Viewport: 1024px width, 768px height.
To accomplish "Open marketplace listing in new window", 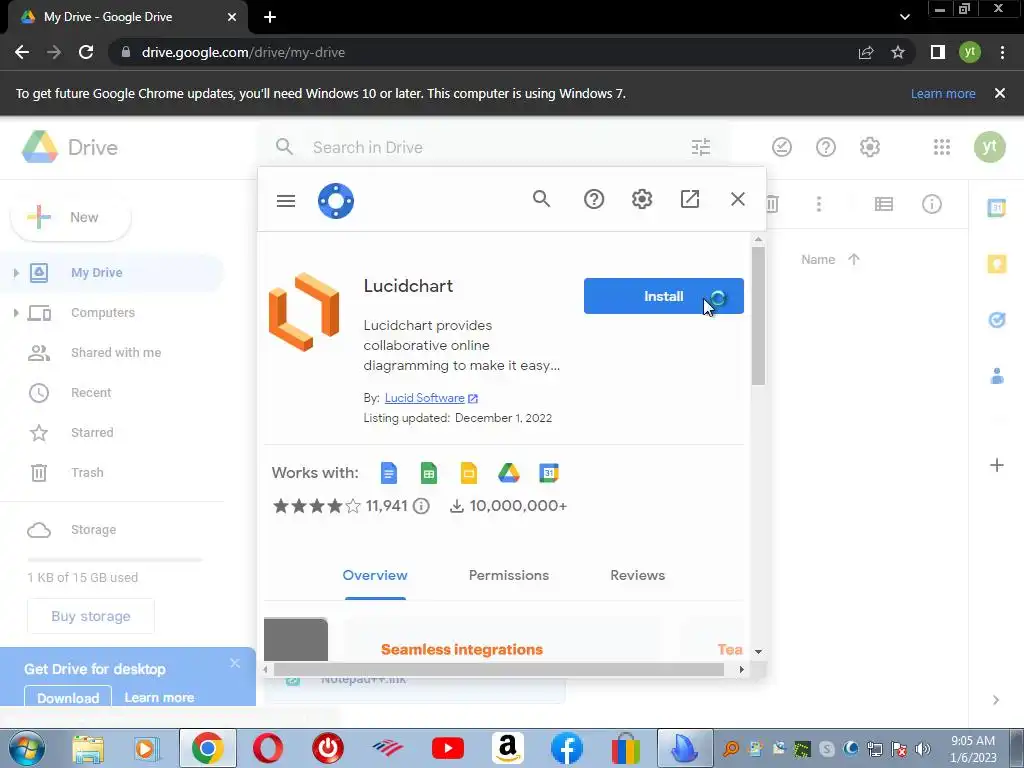I will (x=690, y=199).
